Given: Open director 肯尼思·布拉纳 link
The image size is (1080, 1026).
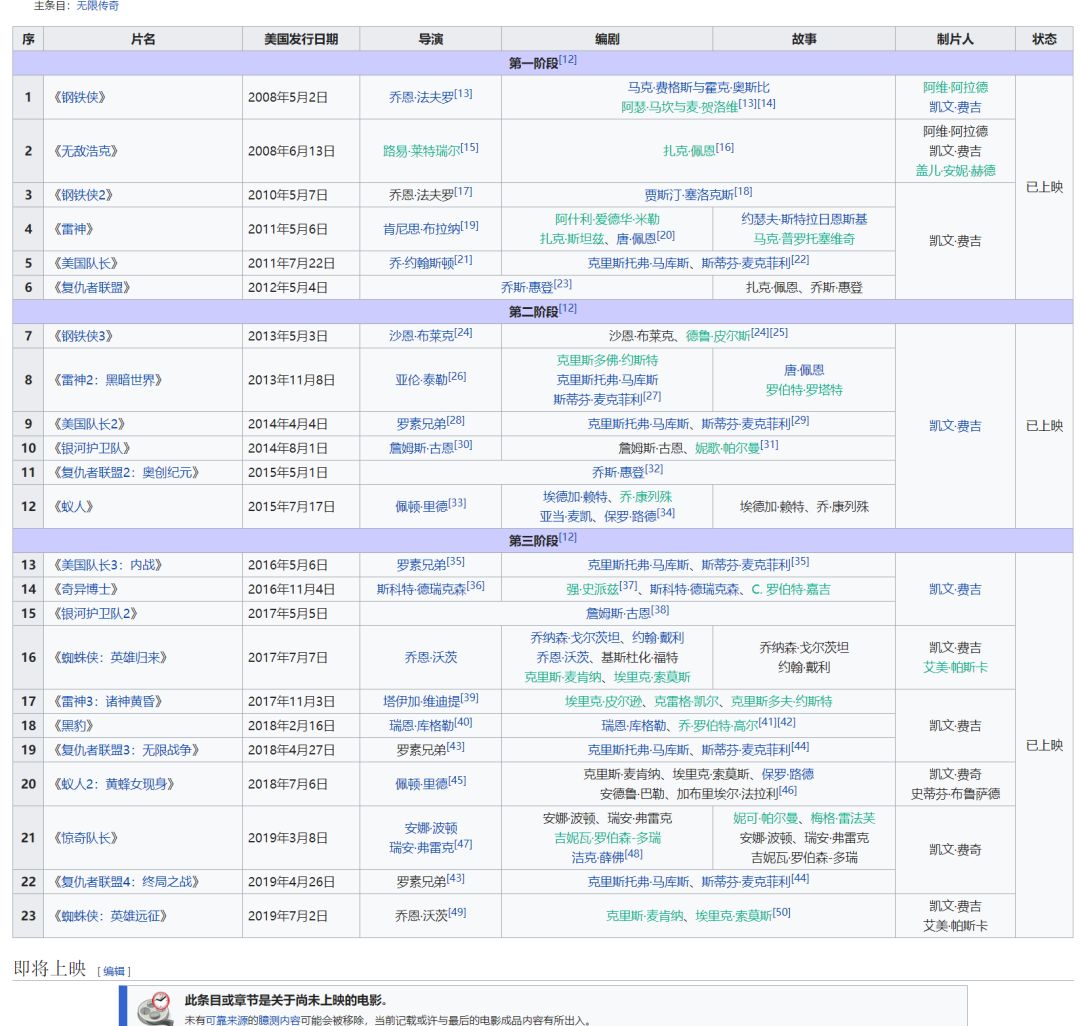Looking at the screenshot, I should pos(422,229).
